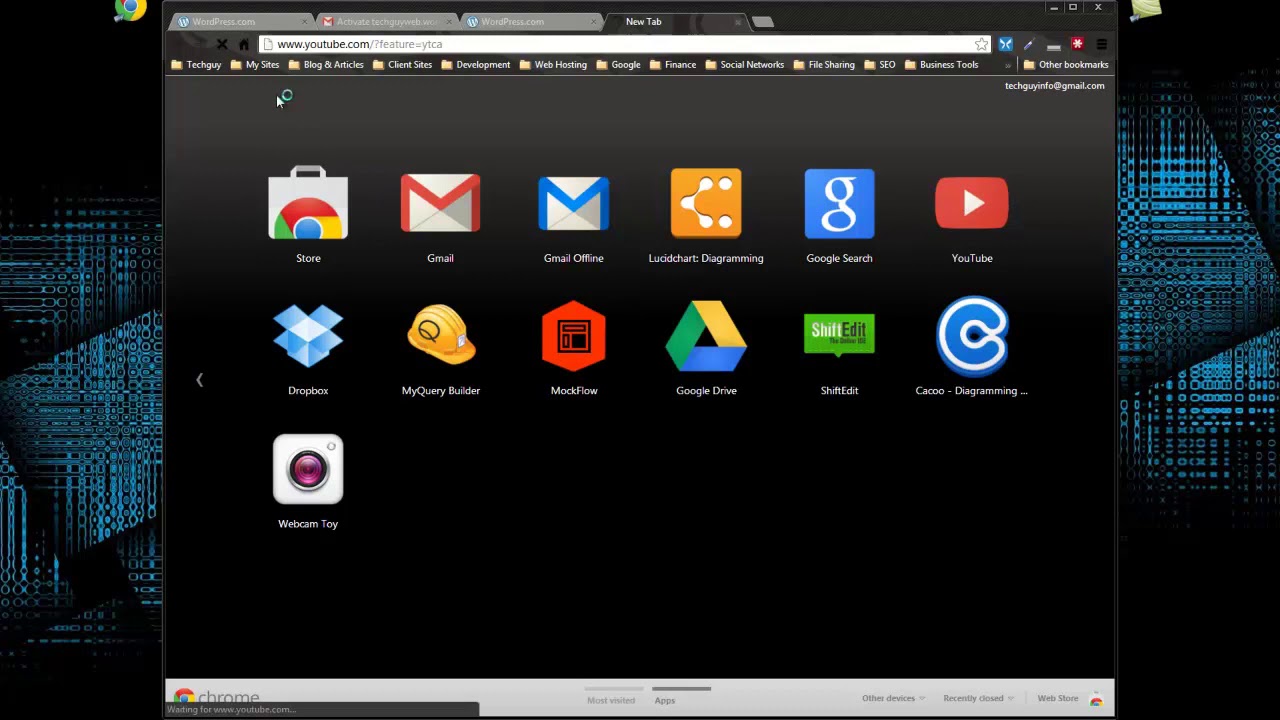Viewport: 1280px width, 720px height.
Task: Launch the YouTube app
Action: [x=972, y=204]
